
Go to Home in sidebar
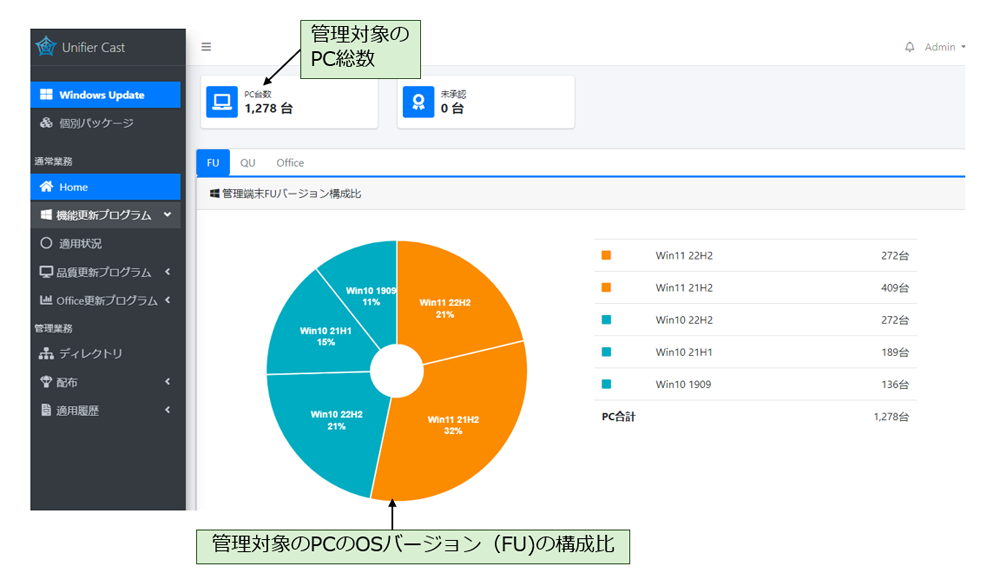(x=105, y=187)
